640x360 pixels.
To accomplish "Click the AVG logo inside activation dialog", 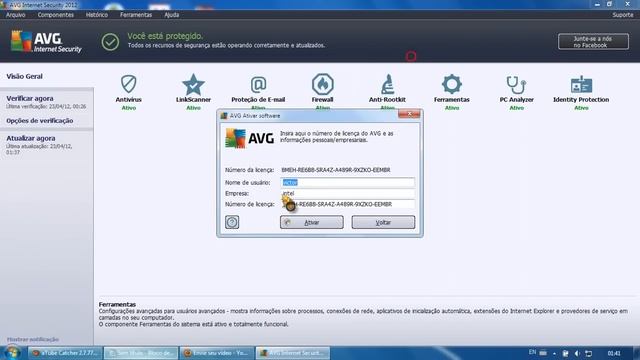I will tap(249, 138).
